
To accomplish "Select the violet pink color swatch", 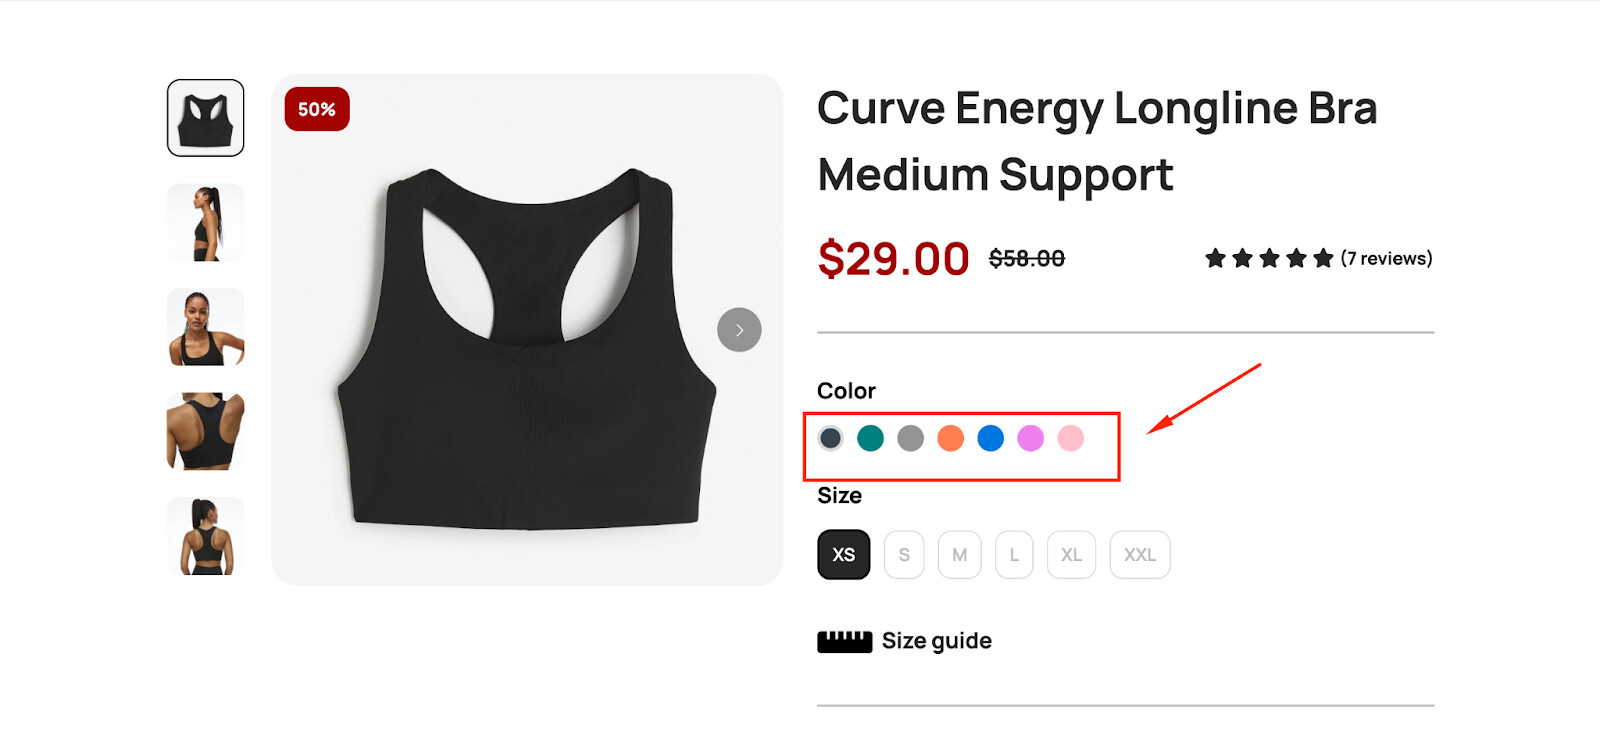I will pos(1031,438).
